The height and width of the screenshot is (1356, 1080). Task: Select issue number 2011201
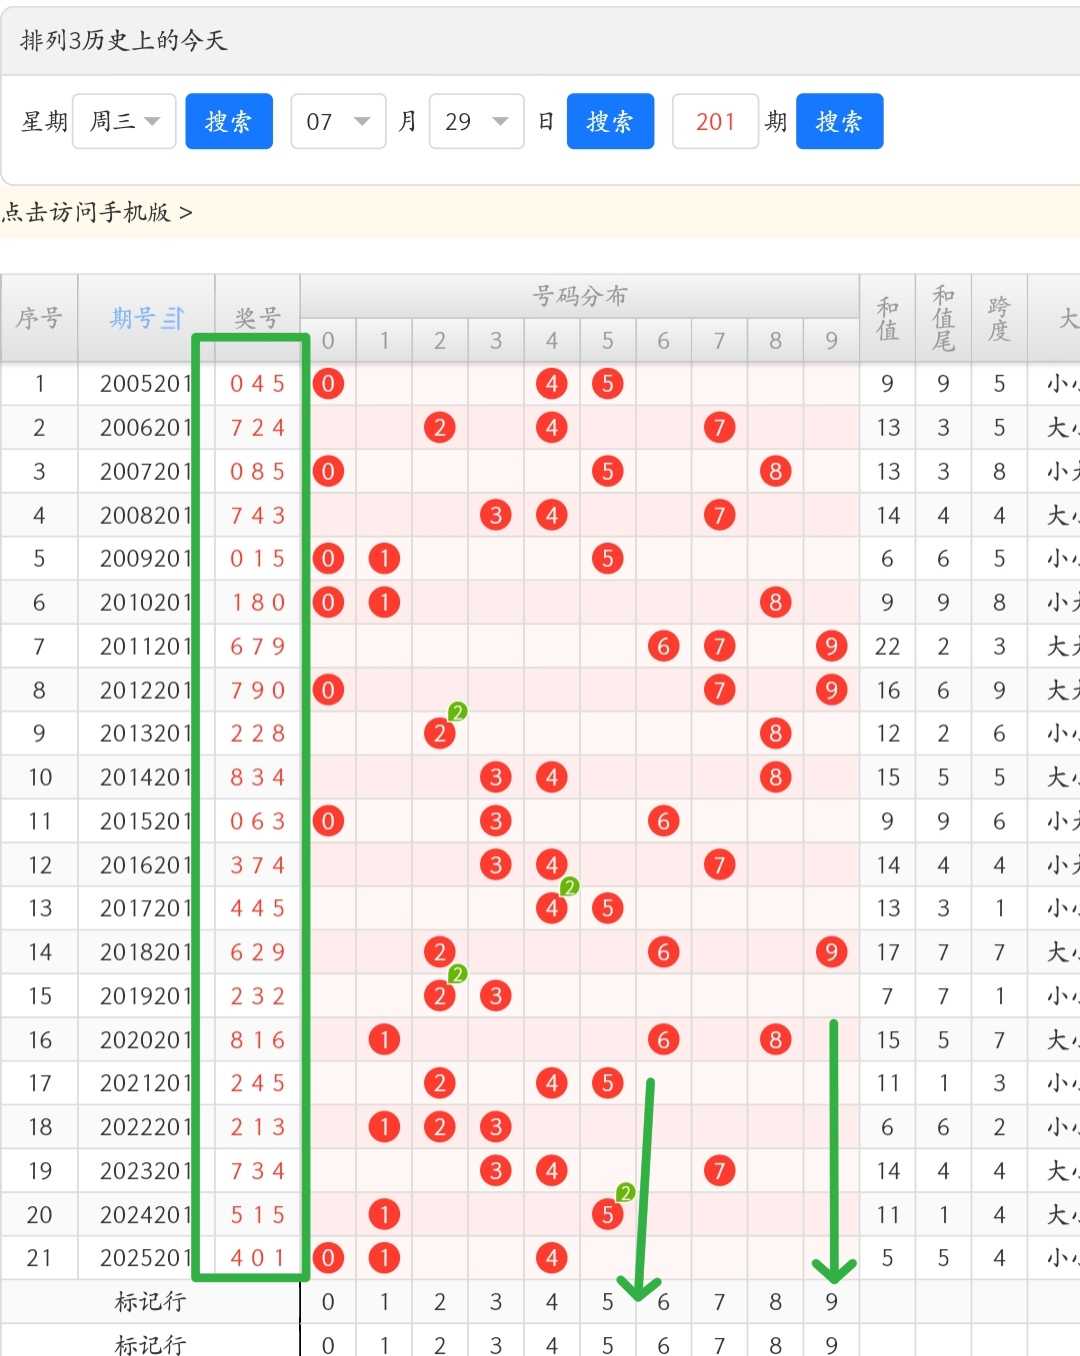click(145, 647)
